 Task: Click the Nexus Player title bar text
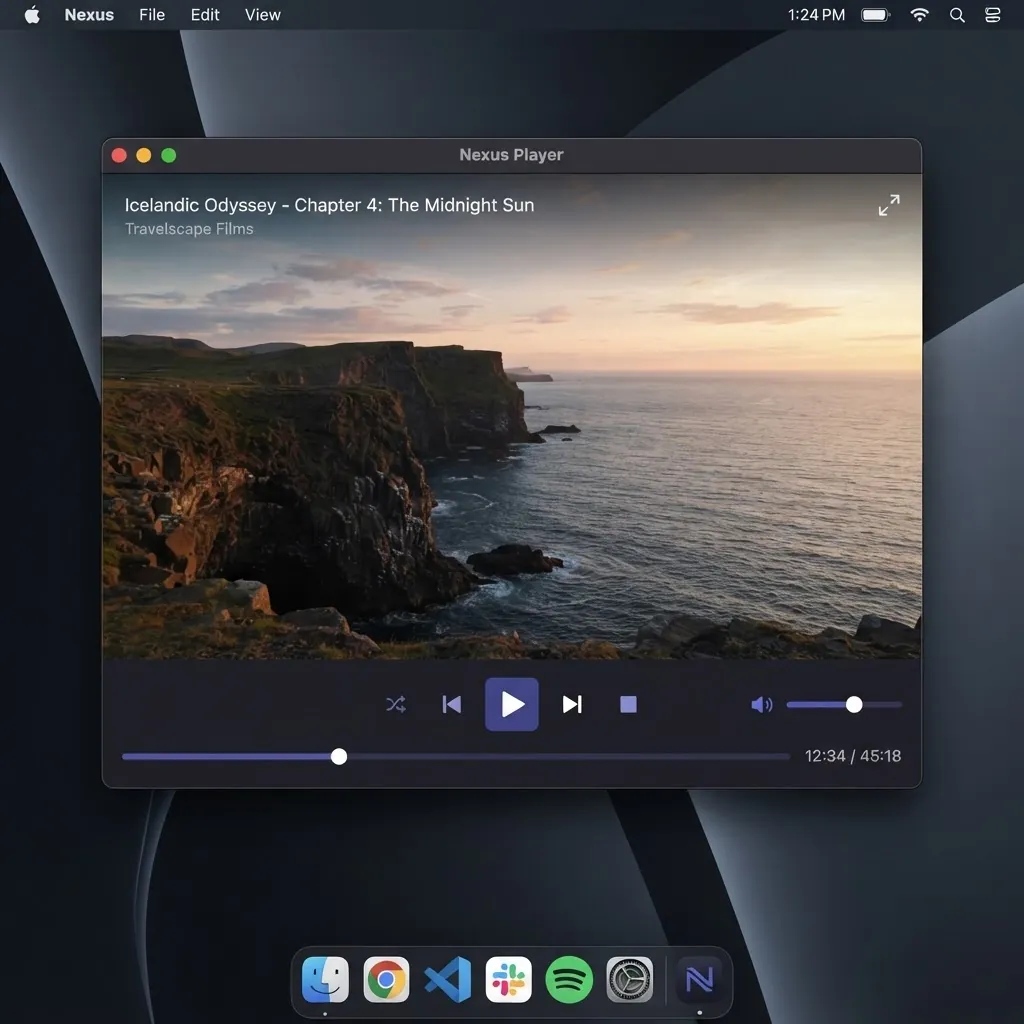coord(511,155)
